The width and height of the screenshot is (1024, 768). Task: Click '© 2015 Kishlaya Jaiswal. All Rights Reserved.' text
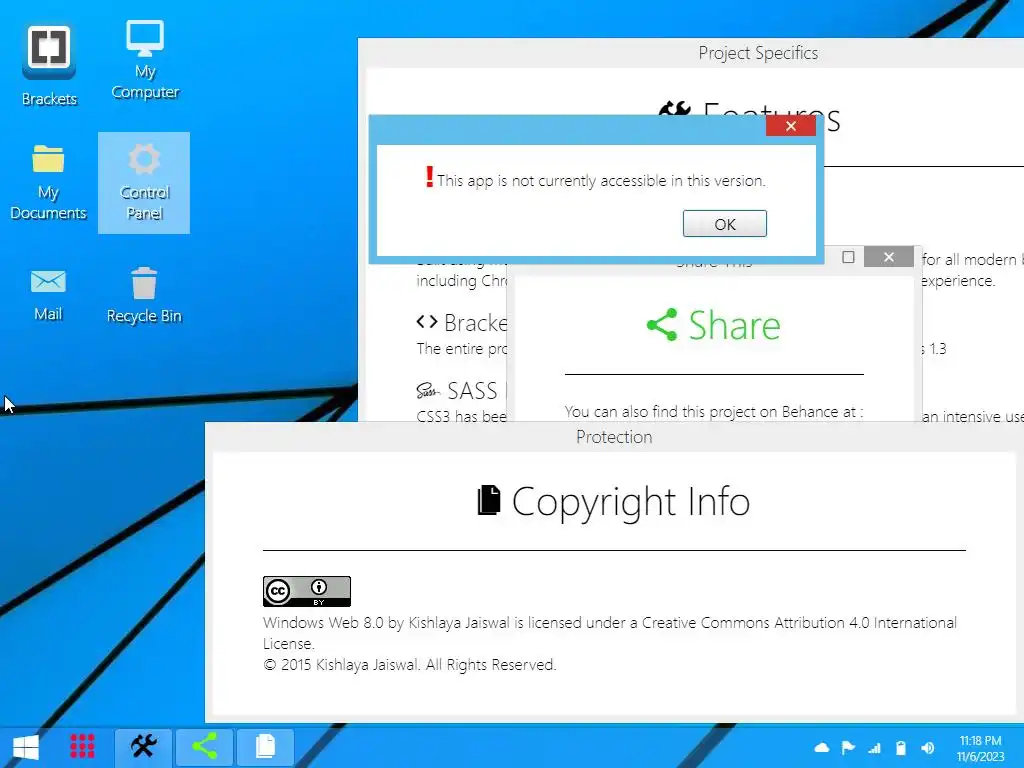tap(409, 665)
